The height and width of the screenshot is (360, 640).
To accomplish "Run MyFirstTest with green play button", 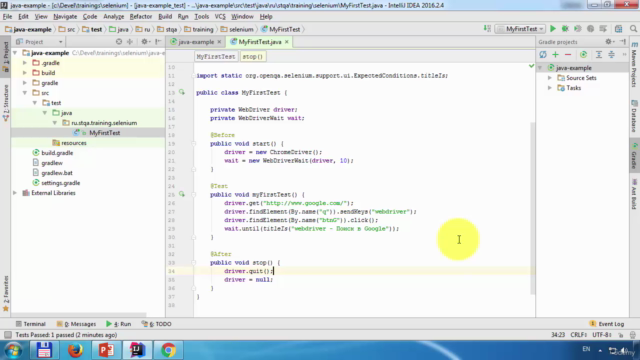I will (553, 29).
